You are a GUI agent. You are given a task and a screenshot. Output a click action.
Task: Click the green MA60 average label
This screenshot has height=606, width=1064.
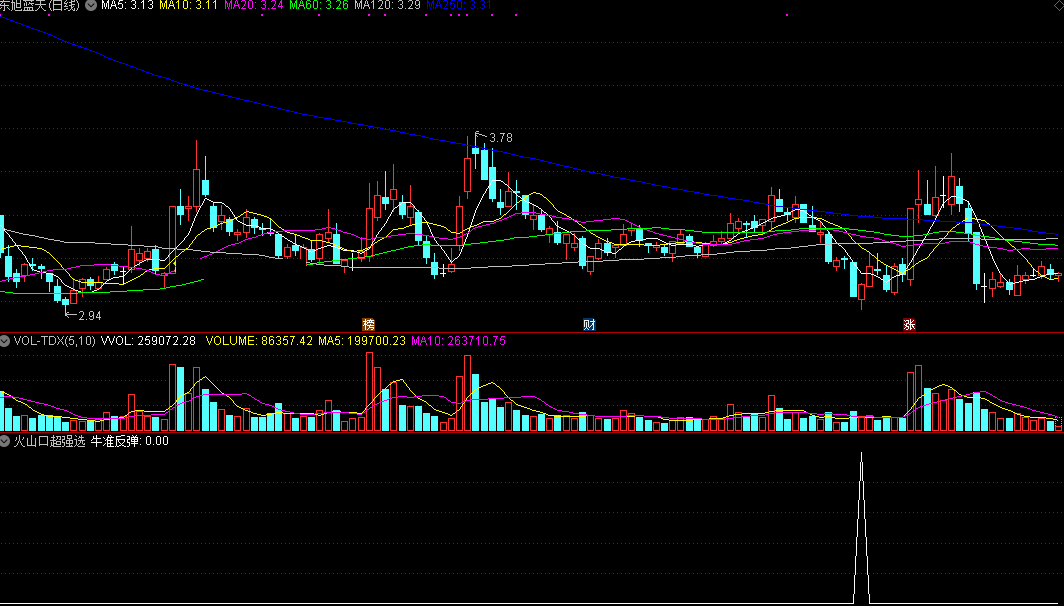[x=320, y=6]
